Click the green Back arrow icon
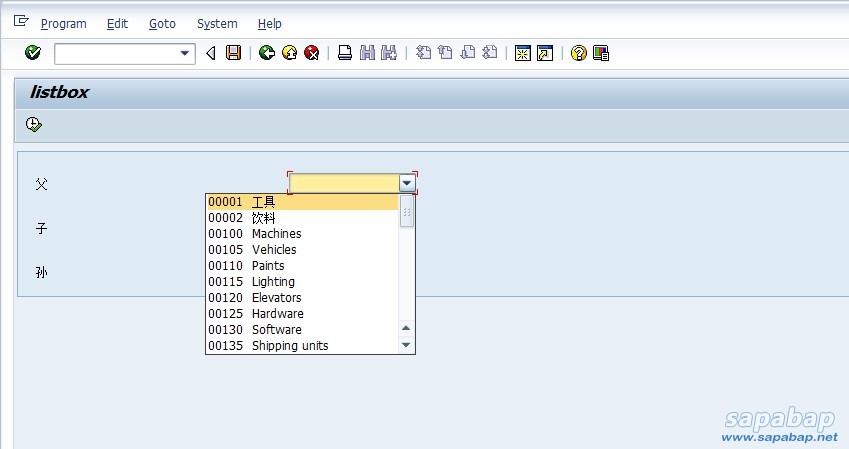849x449 pixels. point(266,53)
